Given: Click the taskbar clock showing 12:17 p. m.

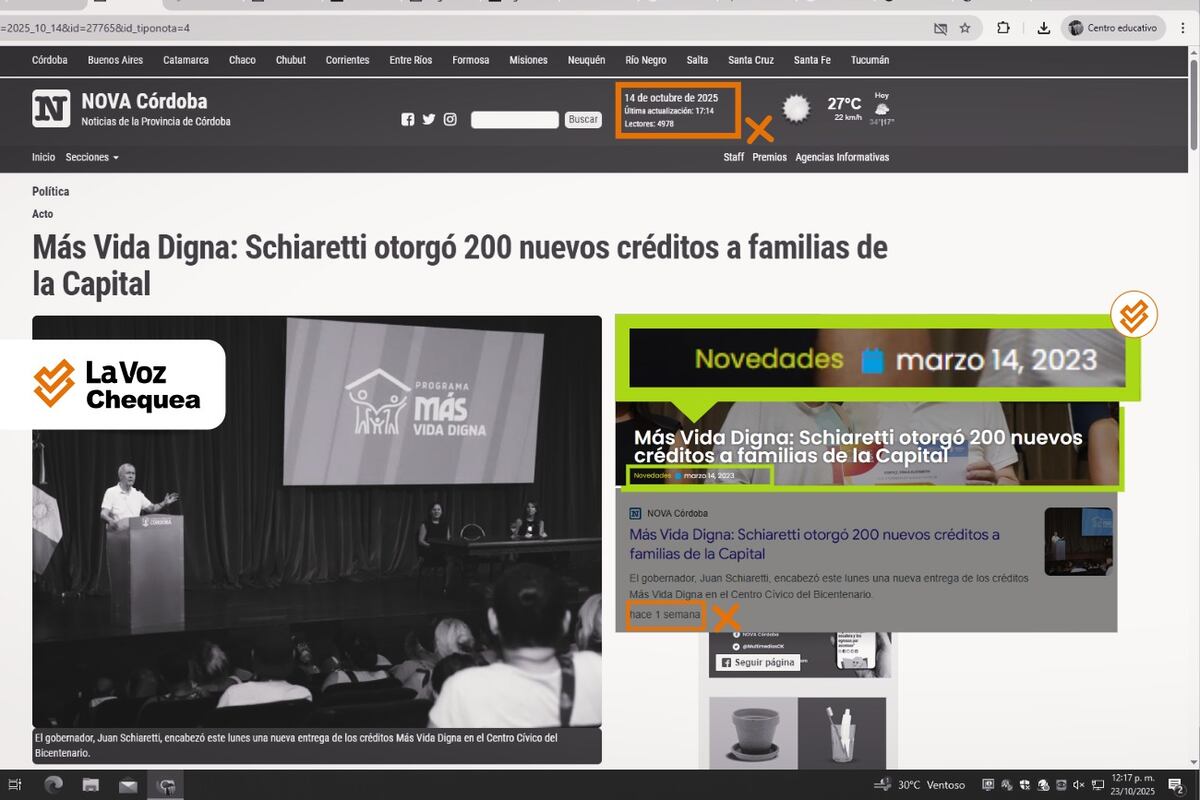Looking at the screenshot, I should [x=1133, y=785].
